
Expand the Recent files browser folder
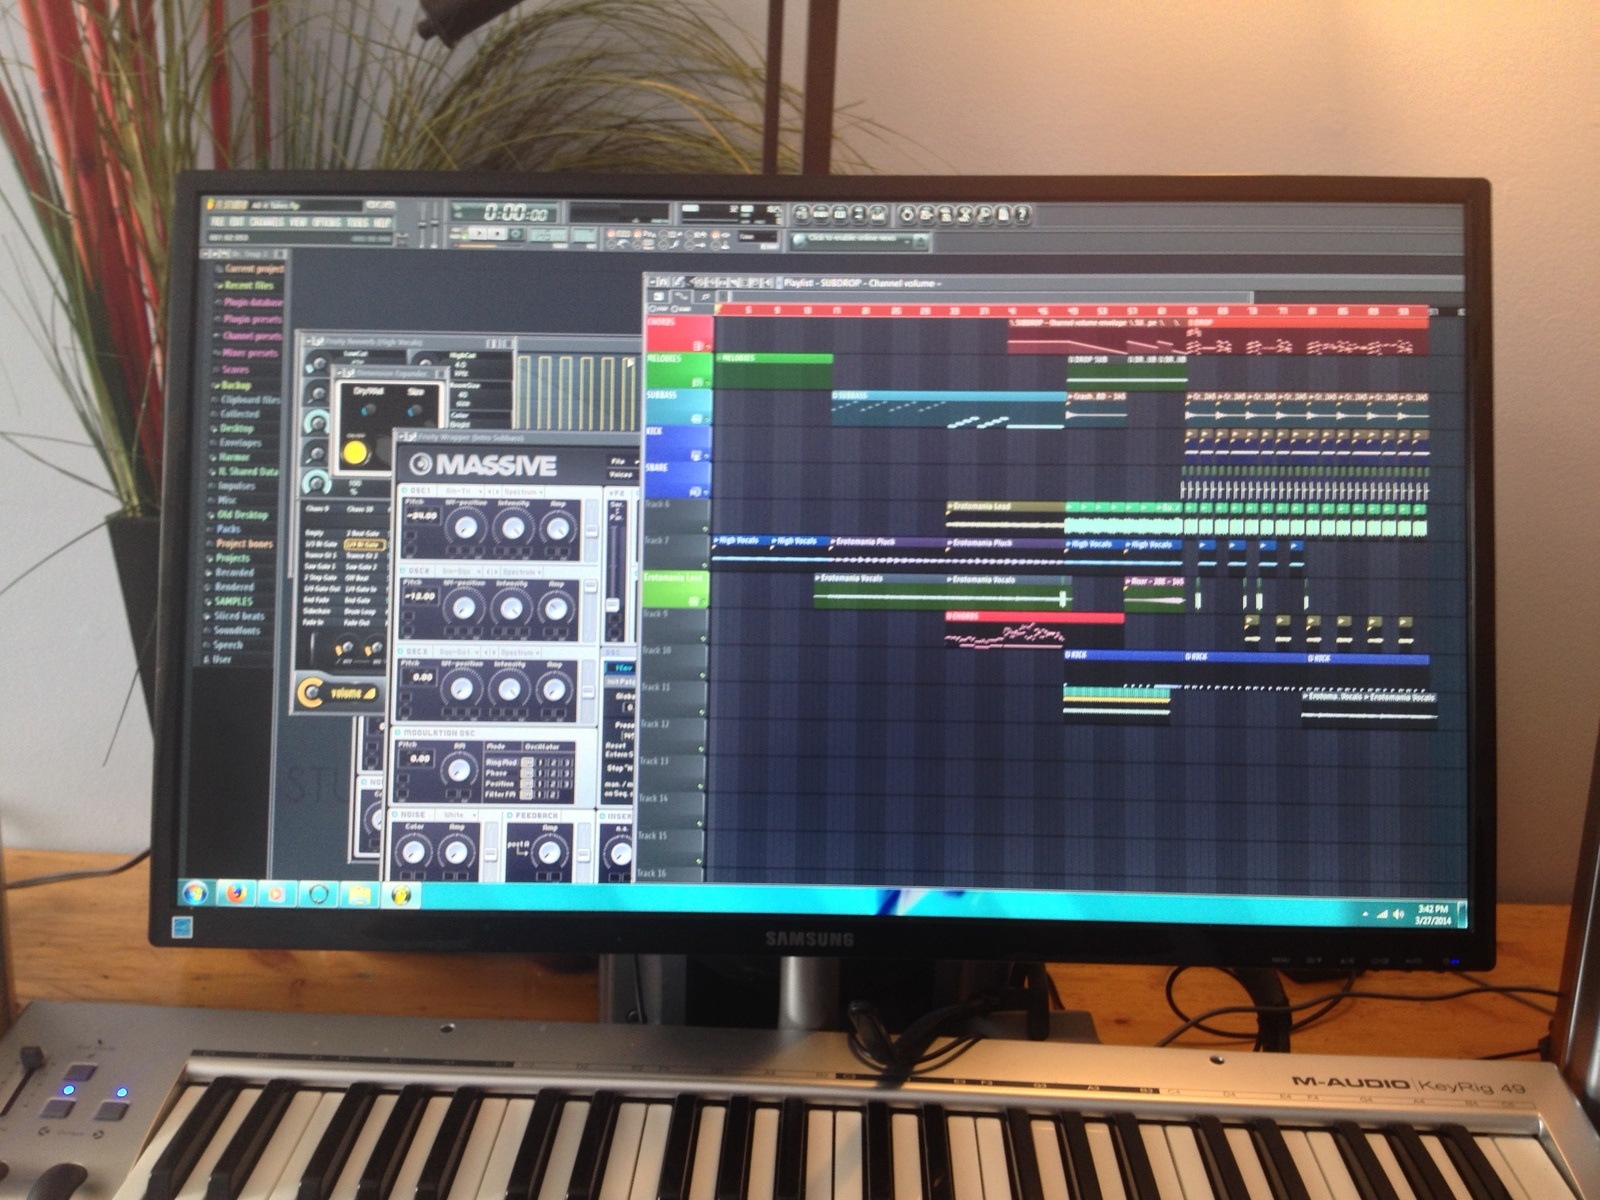coord(248,285)
